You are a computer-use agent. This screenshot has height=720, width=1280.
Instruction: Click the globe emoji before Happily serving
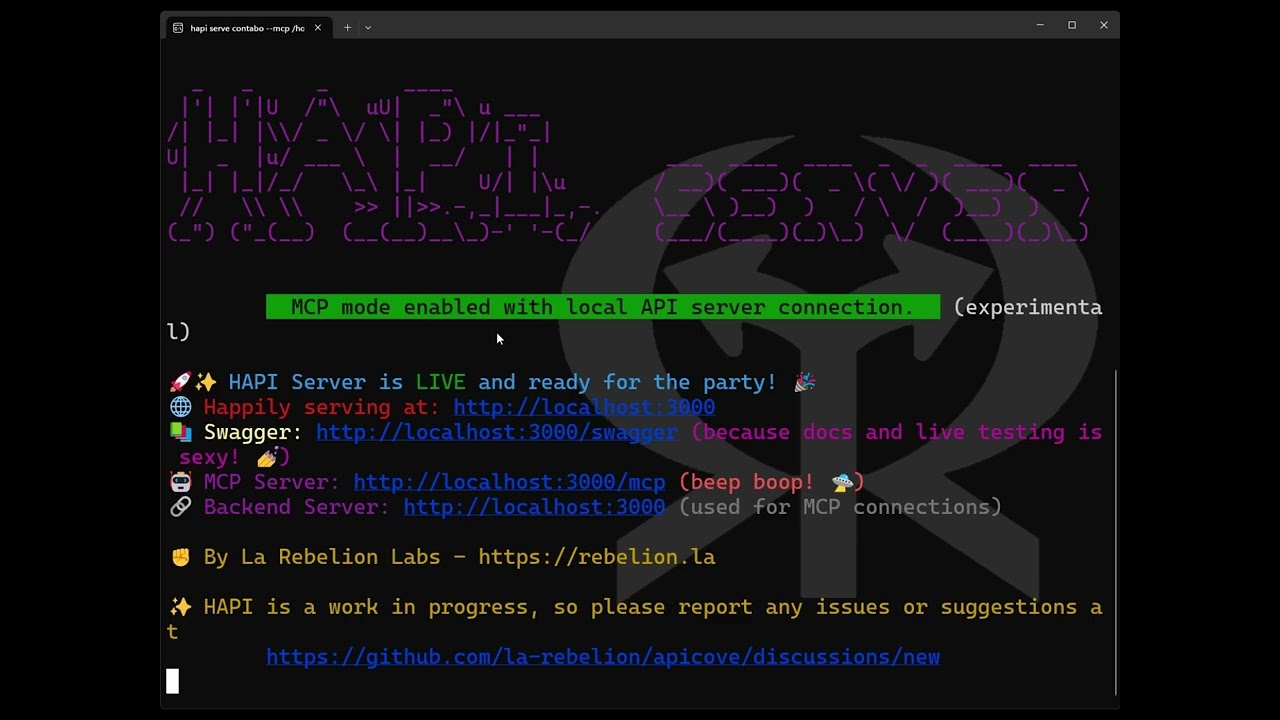[180, 407]
